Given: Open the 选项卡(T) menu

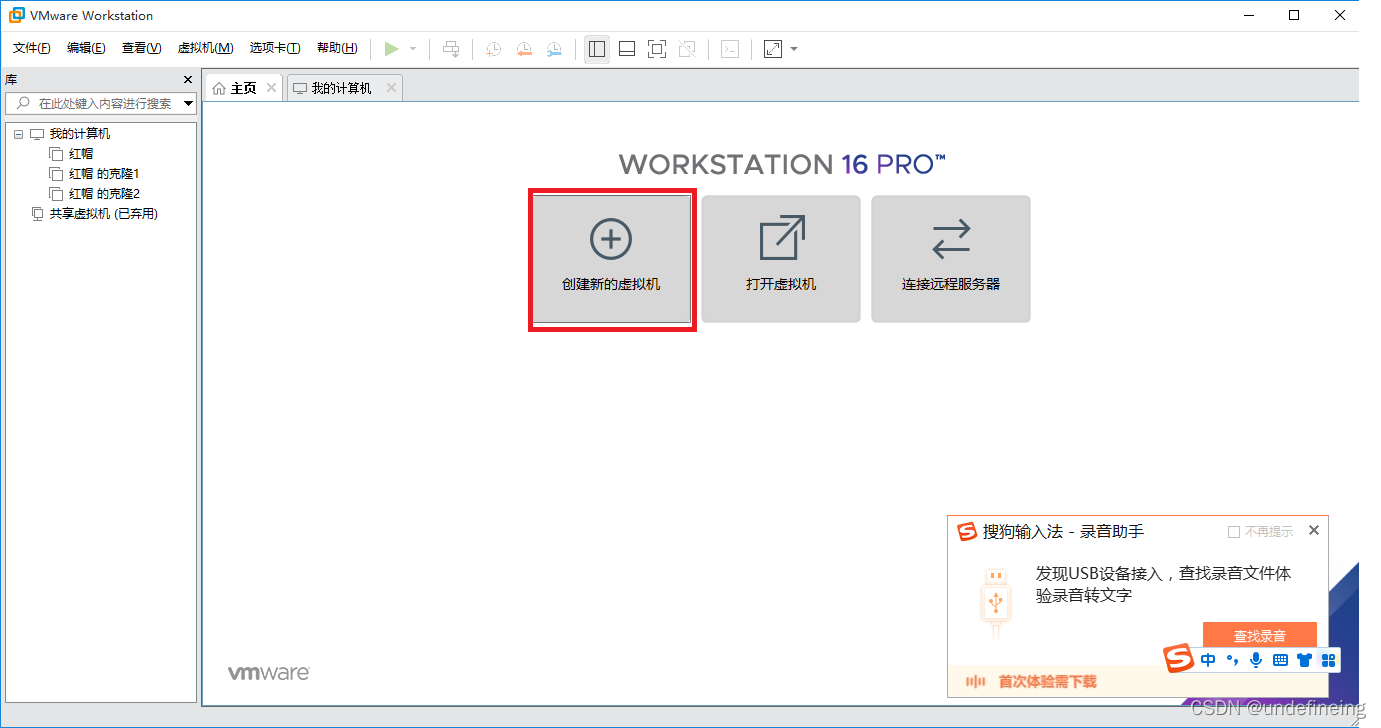Looking at the screenshot, I should click(x=275, y=48).
